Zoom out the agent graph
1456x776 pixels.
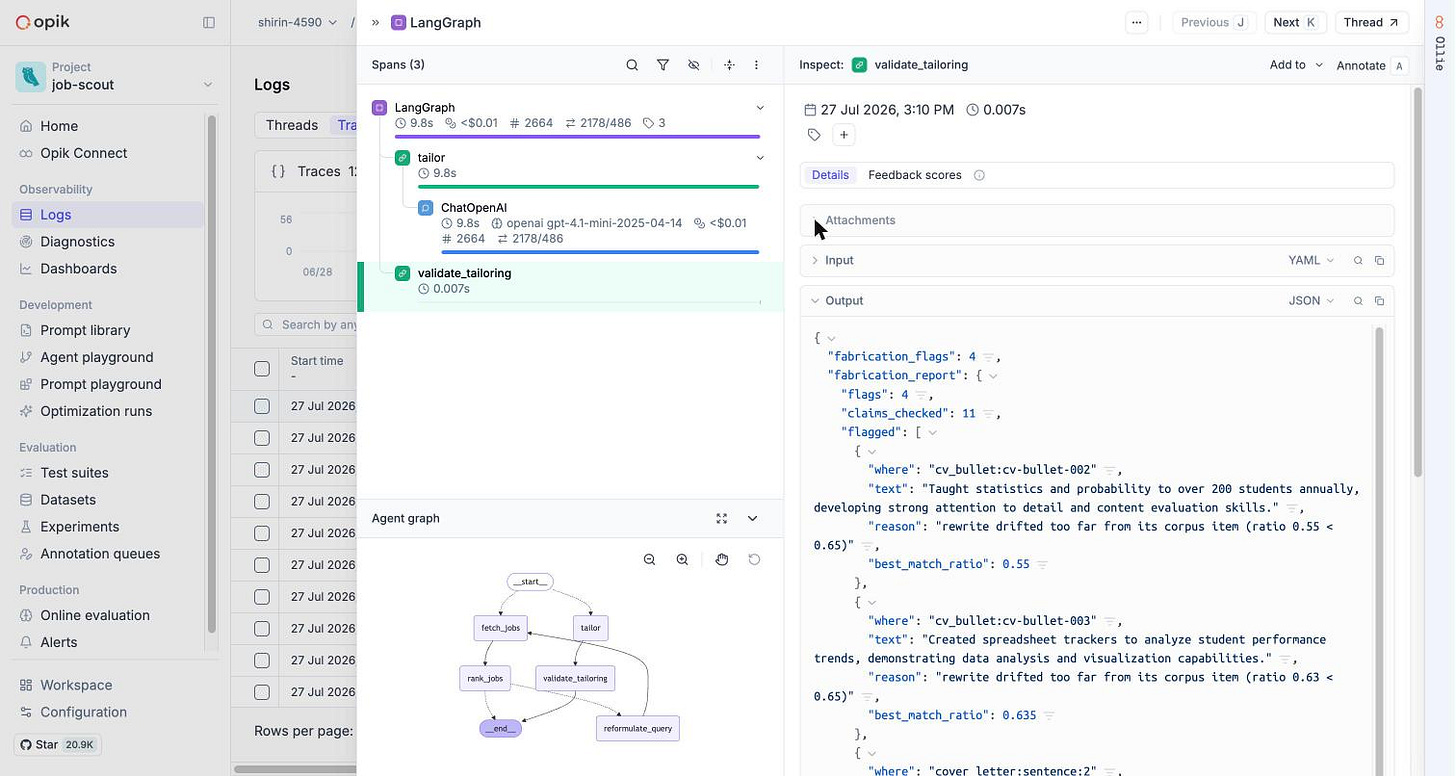coord(650,559)
